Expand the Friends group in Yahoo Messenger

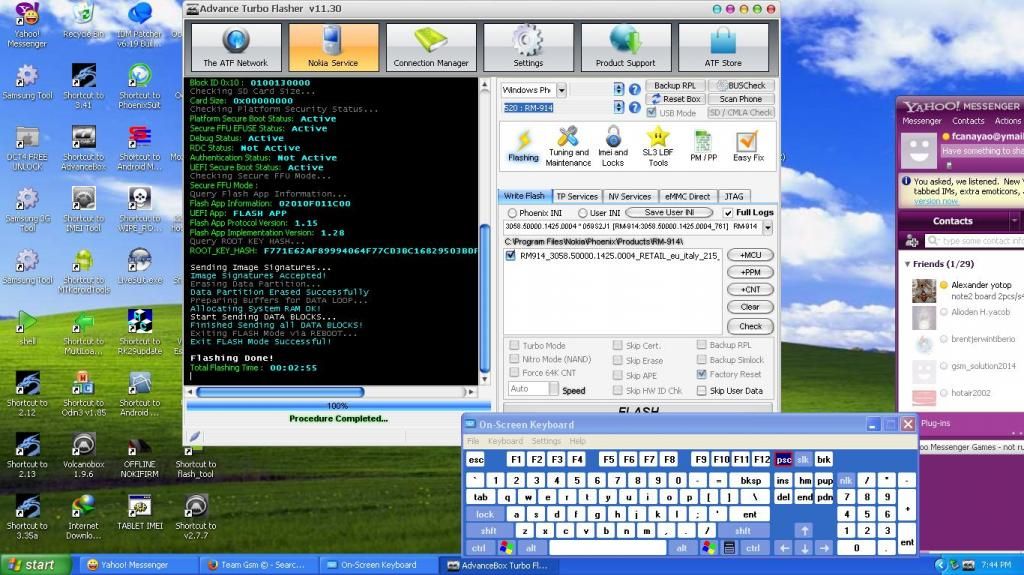point(909,264)
